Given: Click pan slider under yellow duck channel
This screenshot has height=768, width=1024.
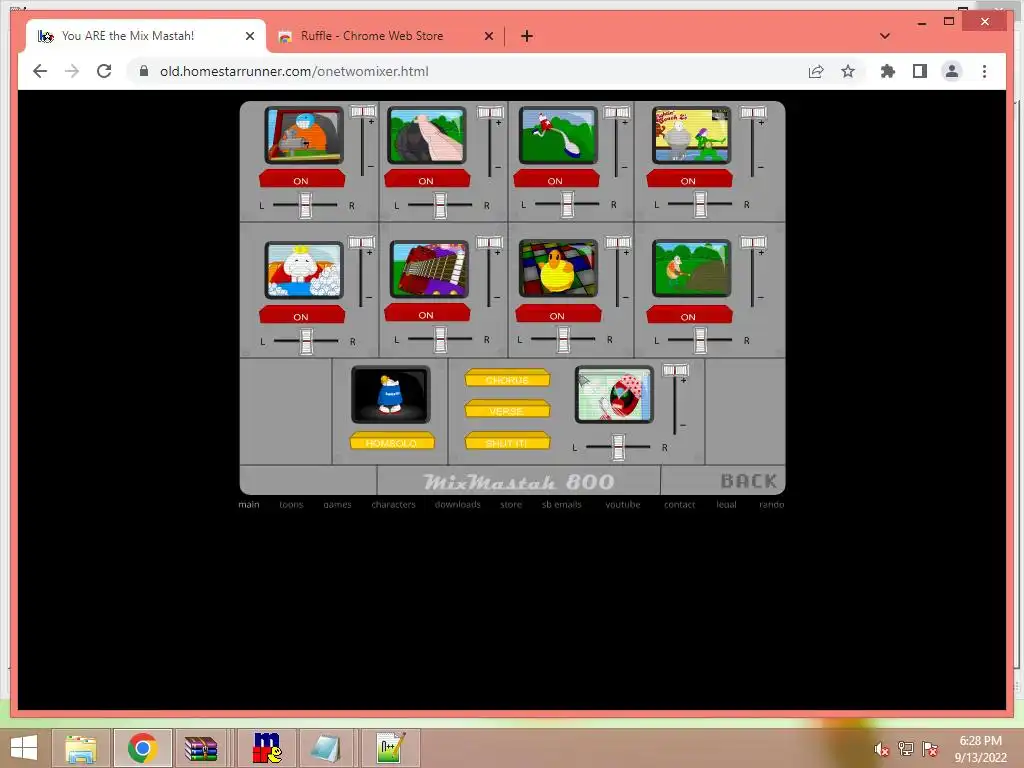Looking at the screenshot, I should click(563, 340).
